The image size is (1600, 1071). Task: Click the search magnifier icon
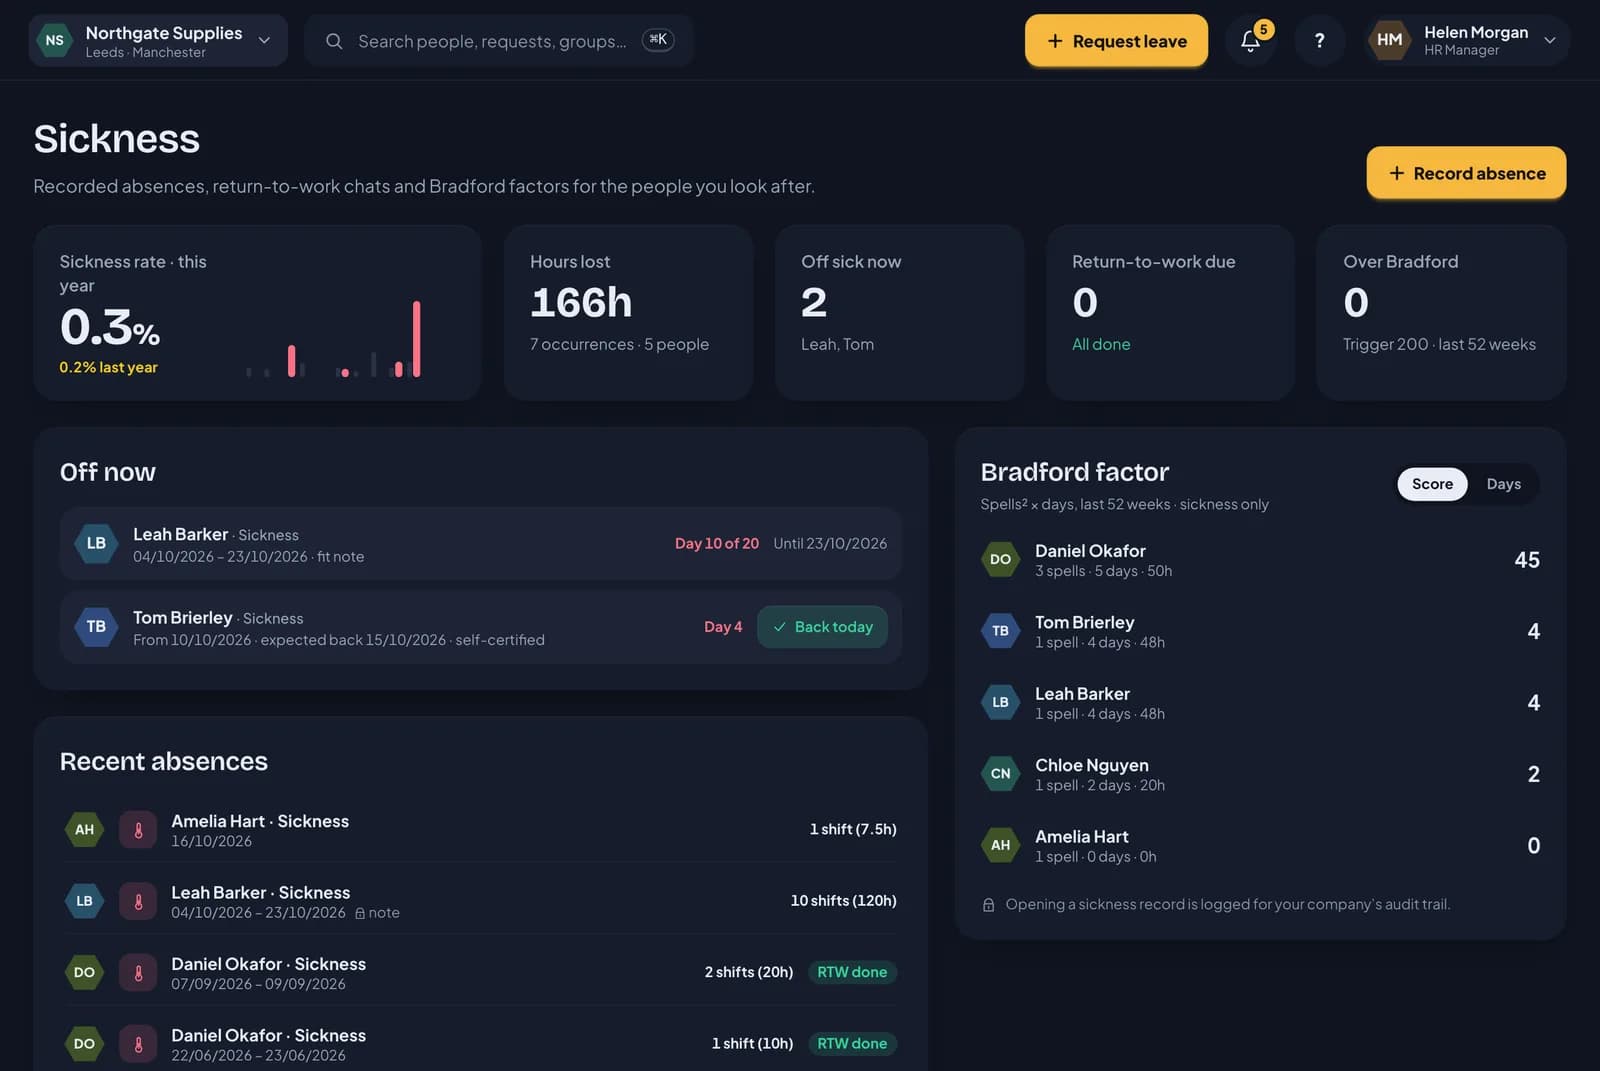click(334, 41)
